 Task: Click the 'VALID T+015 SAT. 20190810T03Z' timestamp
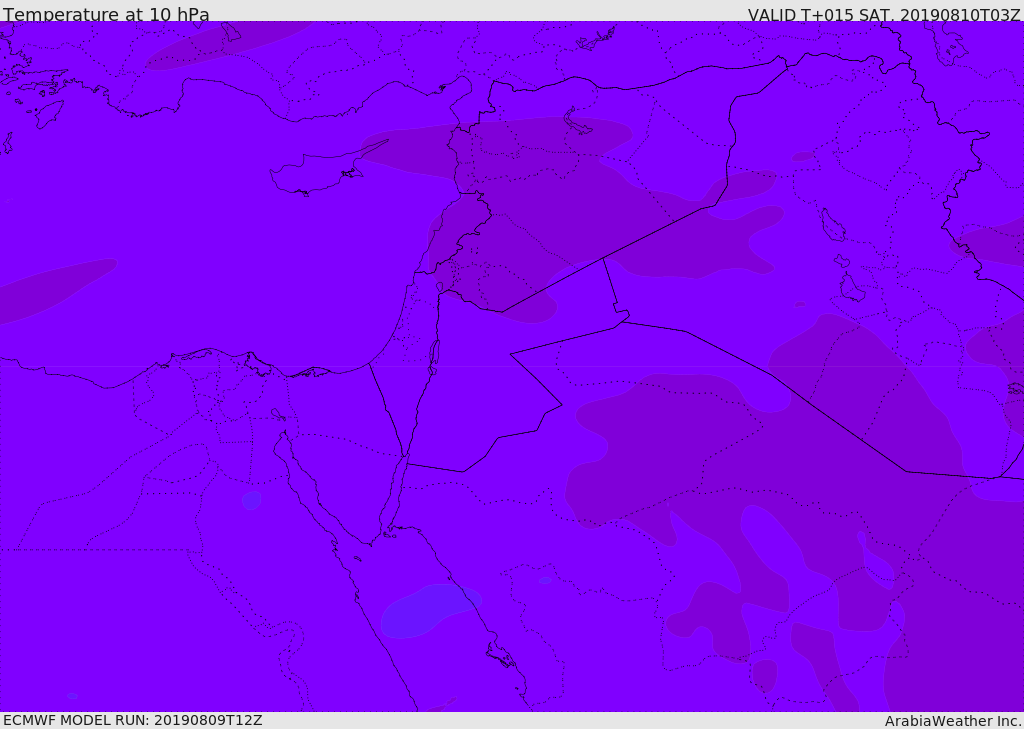tap(884, 14)
